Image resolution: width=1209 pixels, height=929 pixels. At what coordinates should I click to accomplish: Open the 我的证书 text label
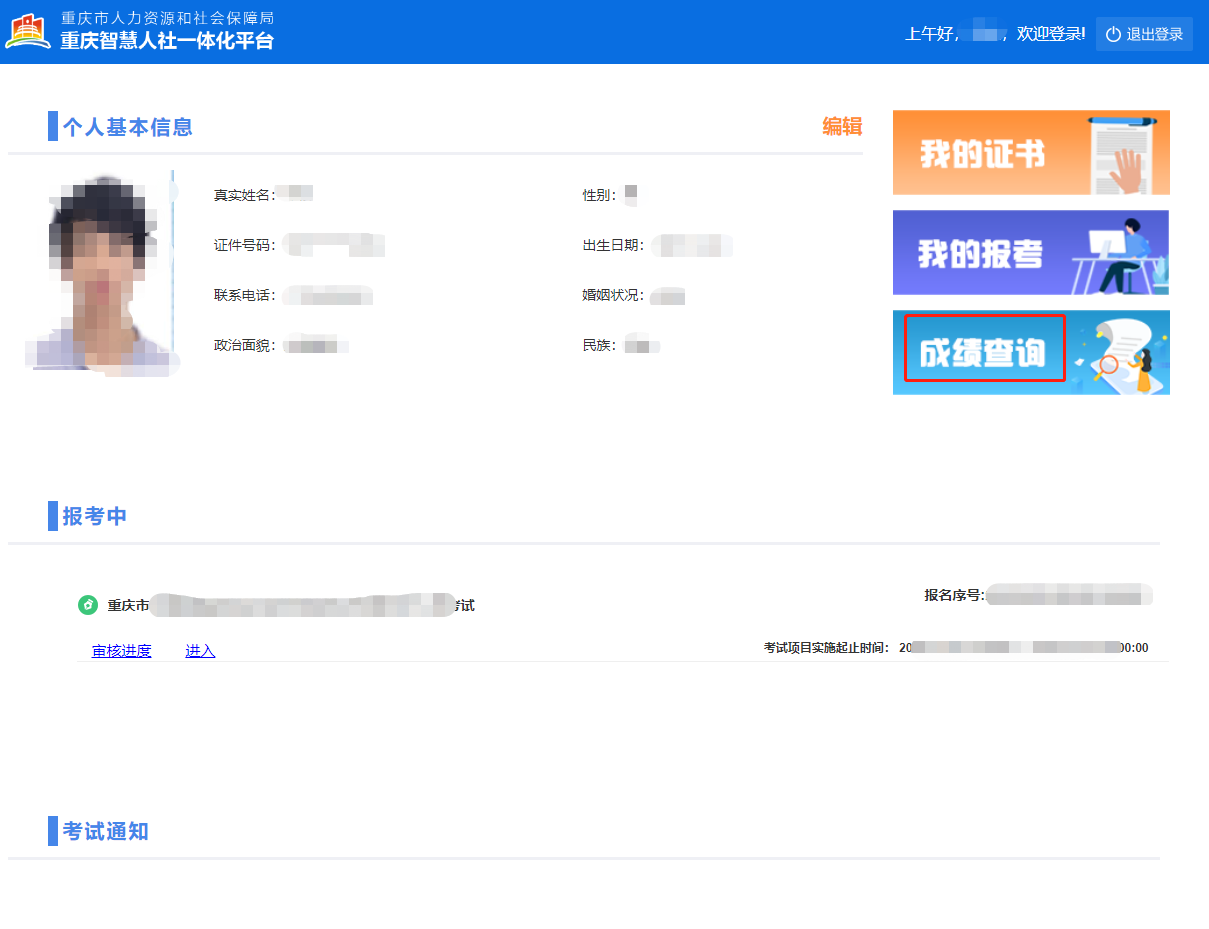coord(982,154)
